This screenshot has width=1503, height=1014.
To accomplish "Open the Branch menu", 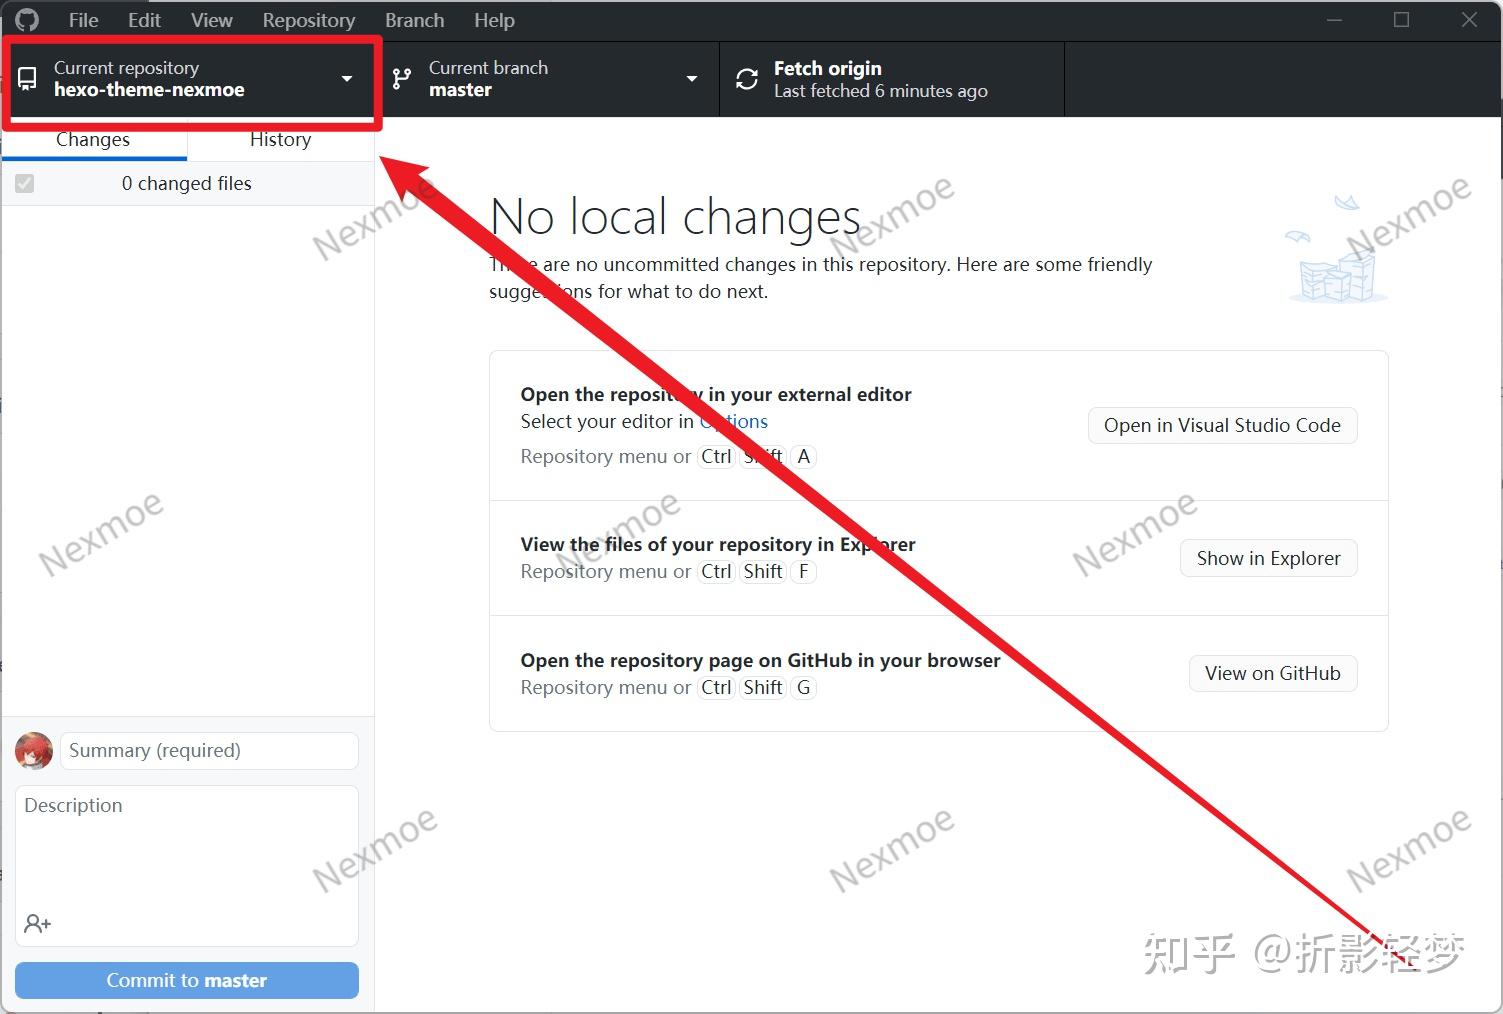I will click(x=414, y=20).
